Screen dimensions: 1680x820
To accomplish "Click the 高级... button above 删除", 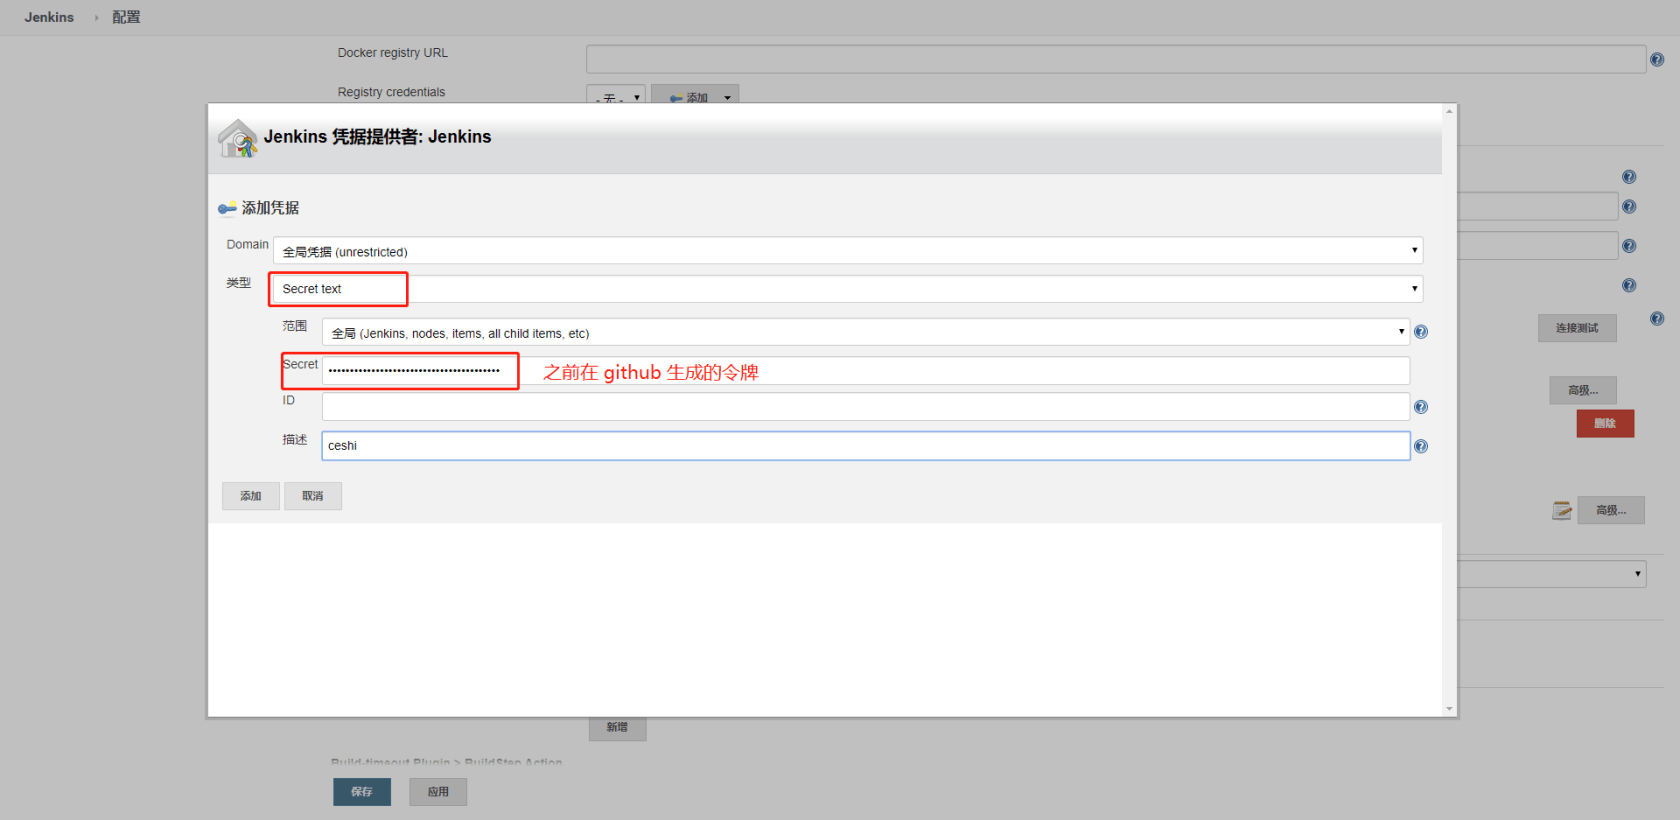I will tap(1583, 390).
